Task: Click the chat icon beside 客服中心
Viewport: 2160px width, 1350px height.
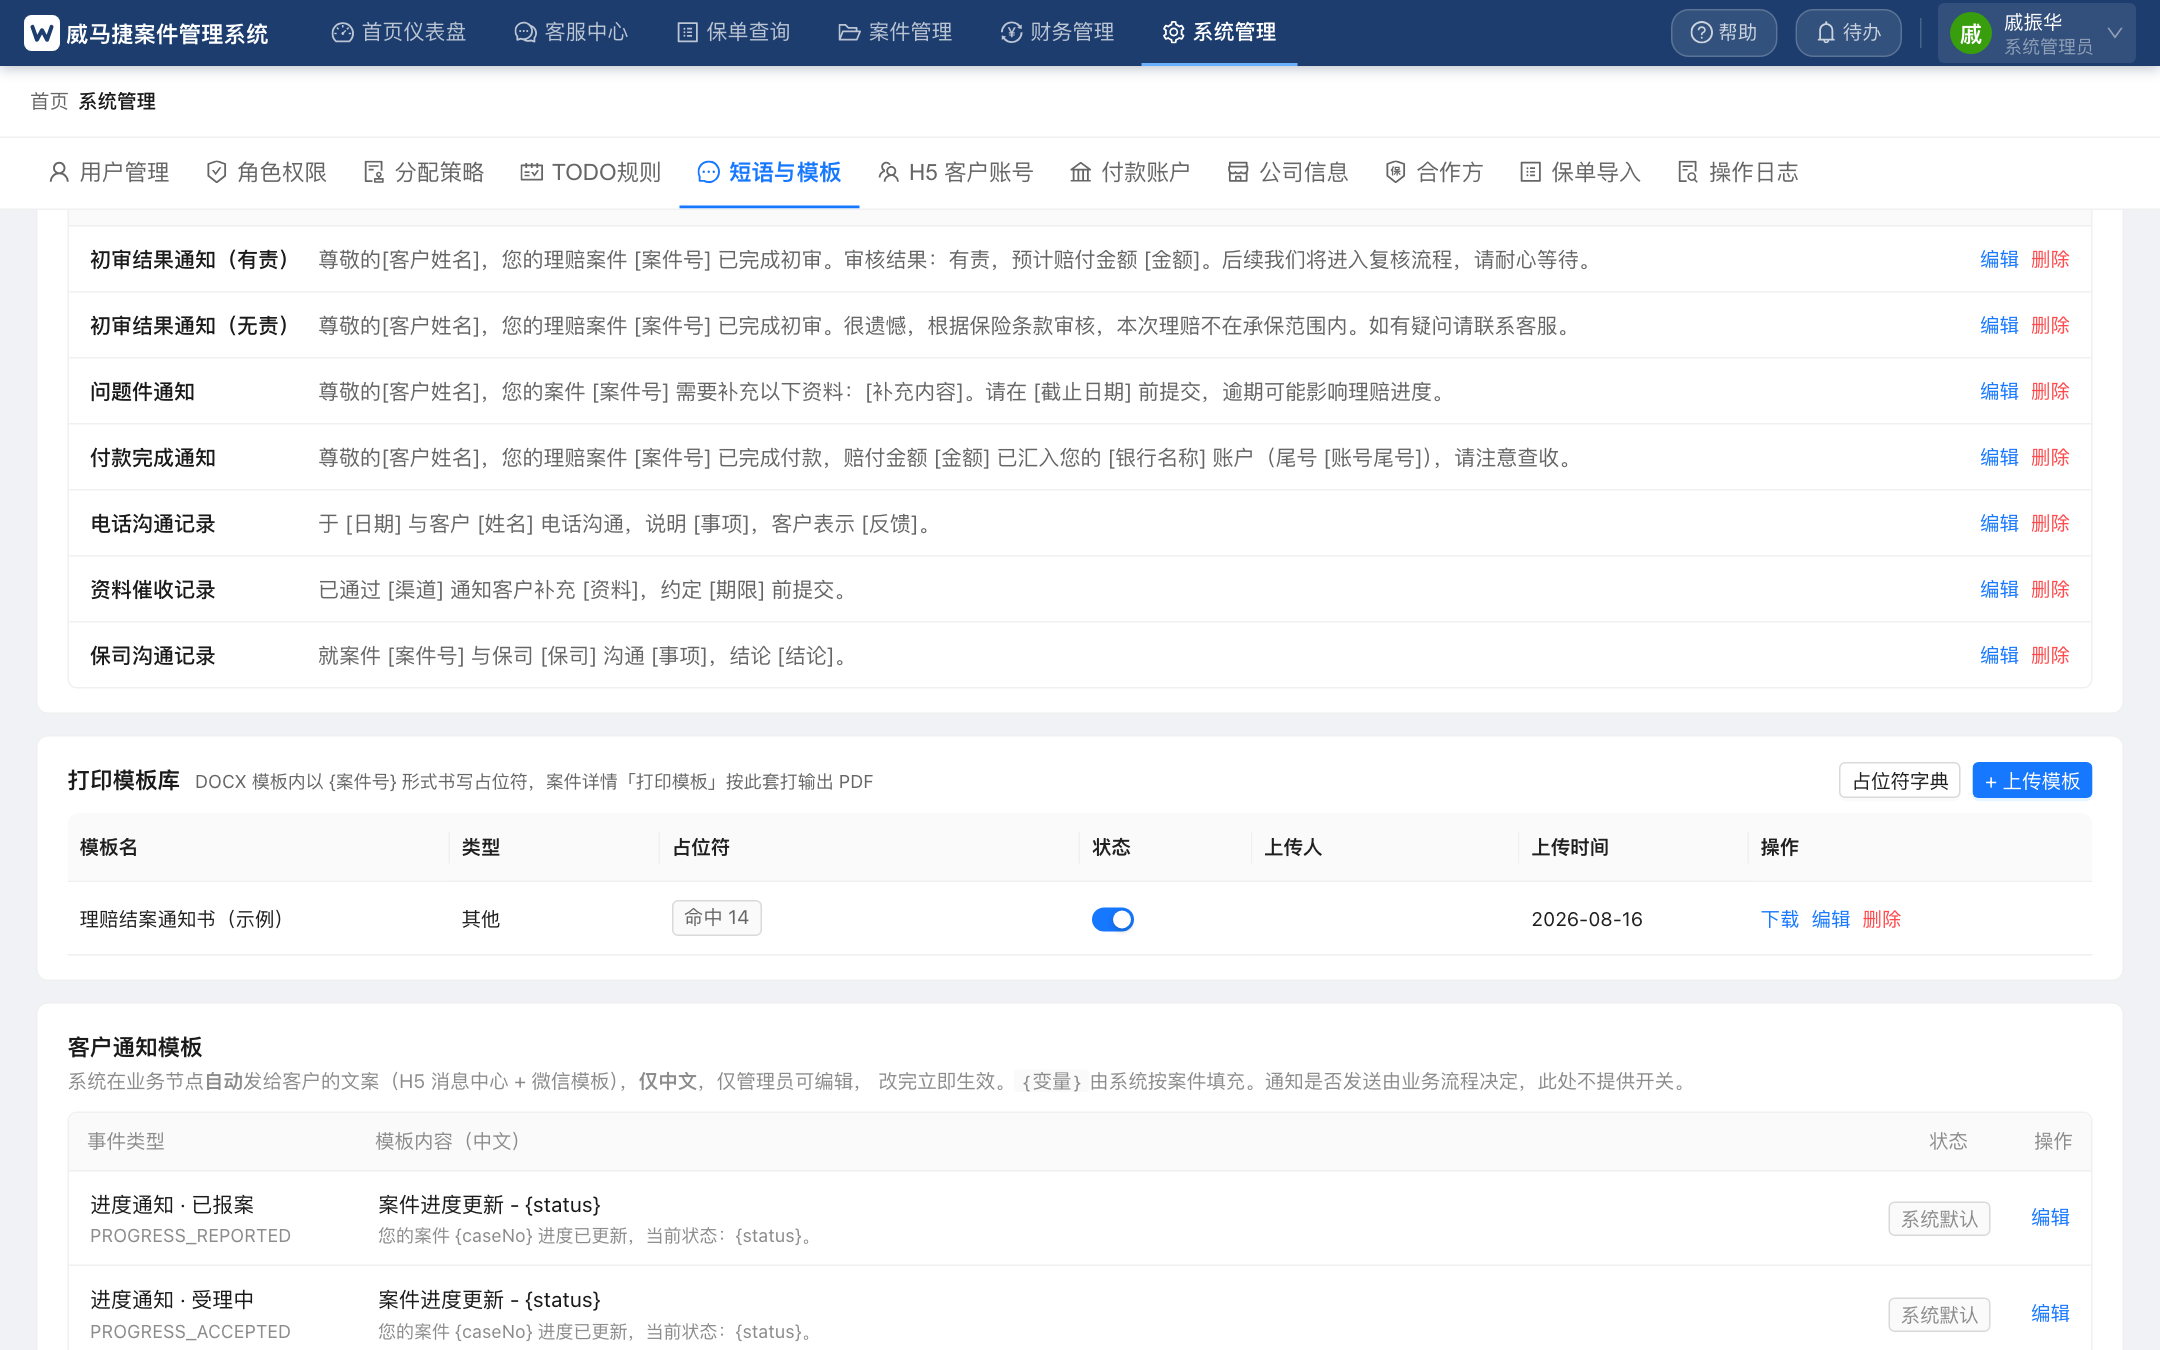Action: coord(525,33)
